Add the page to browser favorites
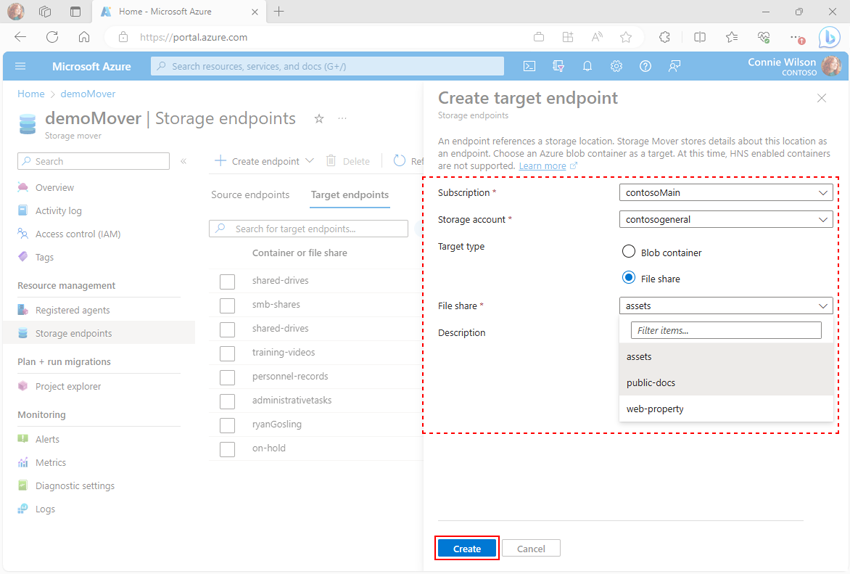The width and height of the screenshot is (850, 574). click(626, 37)
